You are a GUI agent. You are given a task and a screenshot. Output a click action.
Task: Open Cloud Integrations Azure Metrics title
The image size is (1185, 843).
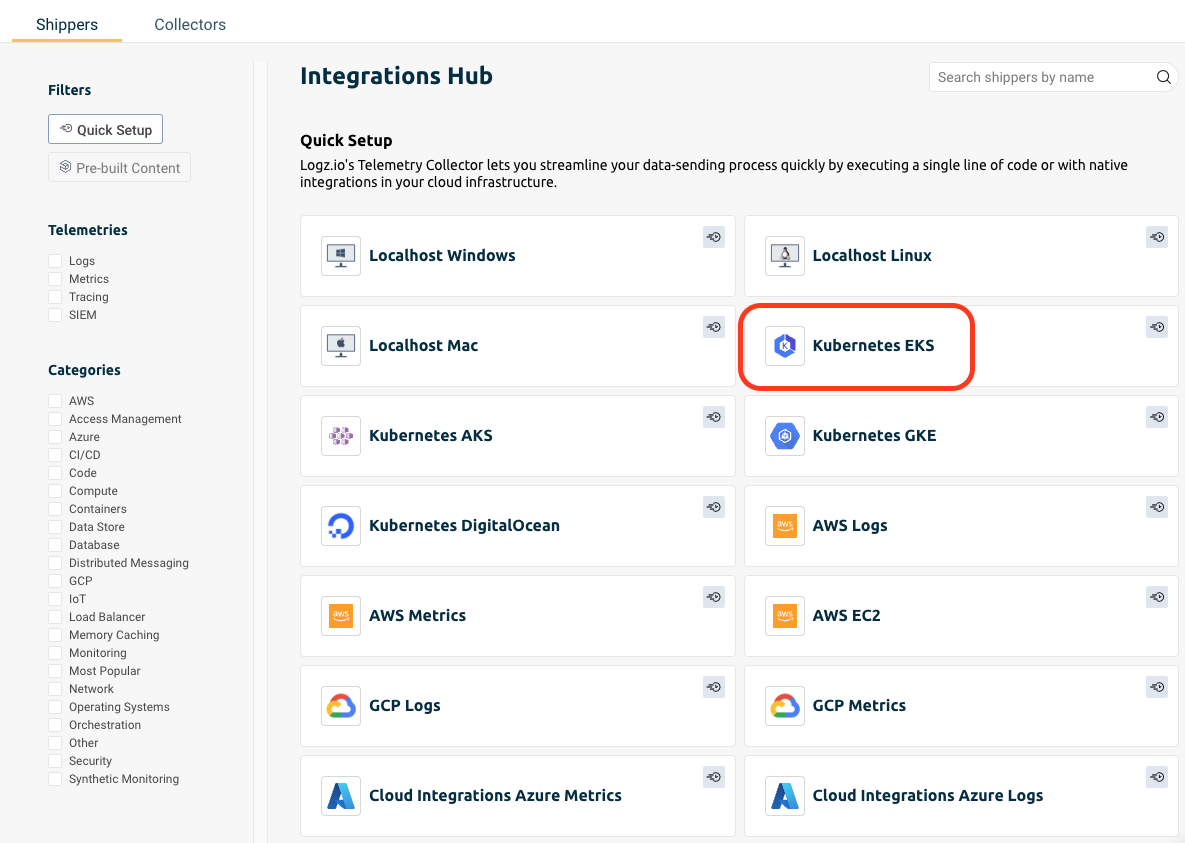[495, 795]
